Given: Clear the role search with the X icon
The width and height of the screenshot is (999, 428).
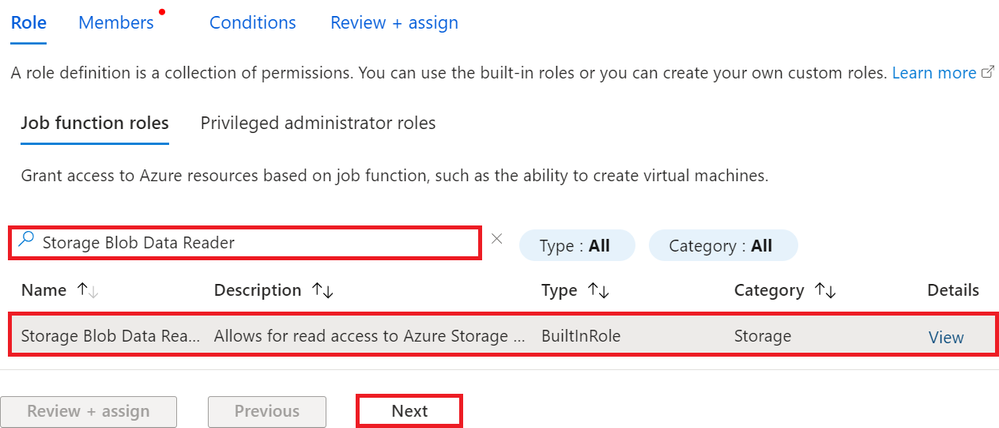Looking at the screenshot, I should pyautogui.click(x=497, y=240).
